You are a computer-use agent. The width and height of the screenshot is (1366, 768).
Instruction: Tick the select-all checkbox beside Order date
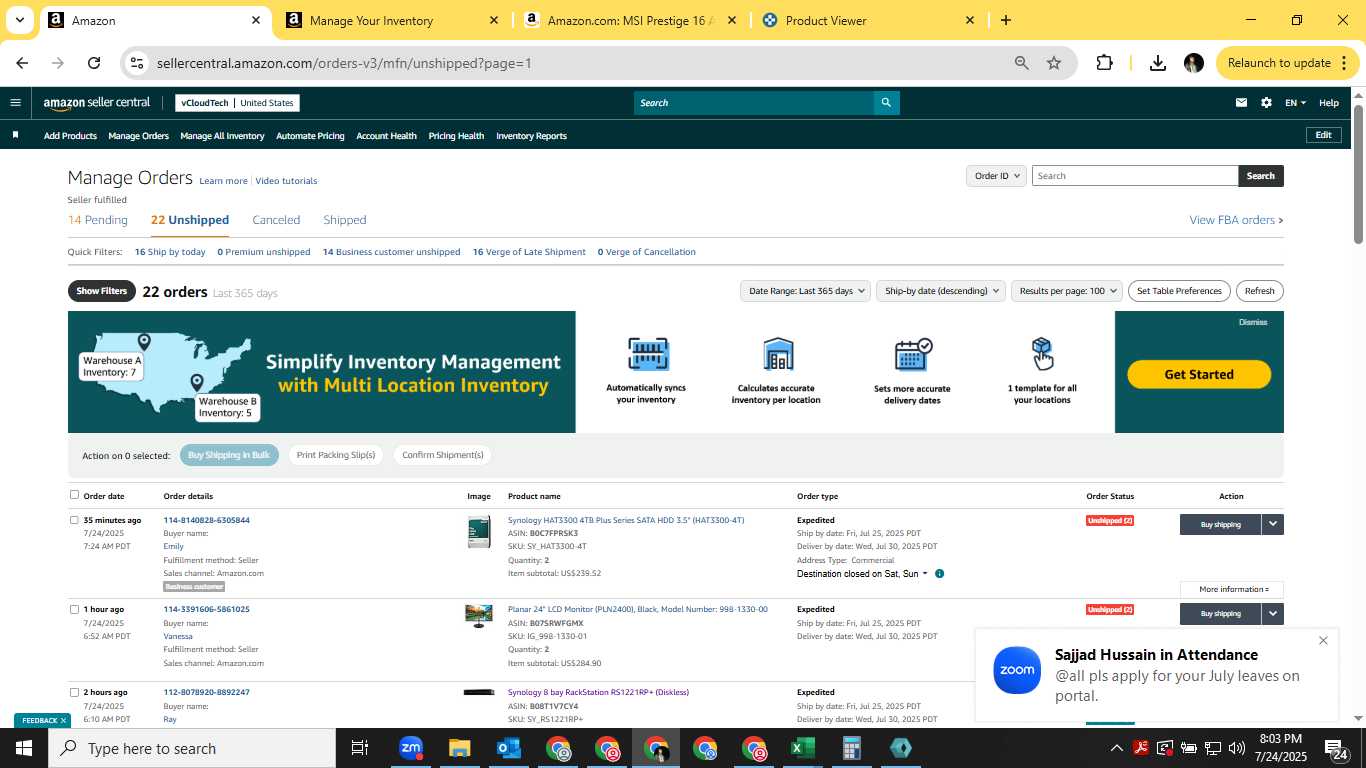pyautogui.click(x=74, y=495)
